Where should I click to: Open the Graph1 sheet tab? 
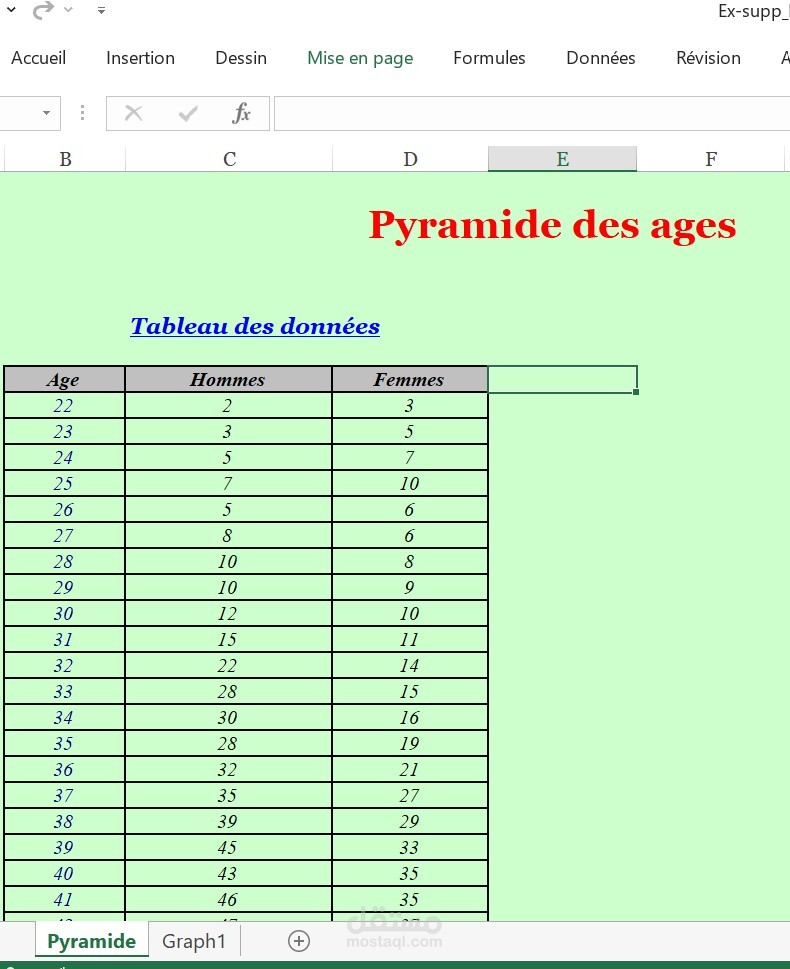[193, 941]
